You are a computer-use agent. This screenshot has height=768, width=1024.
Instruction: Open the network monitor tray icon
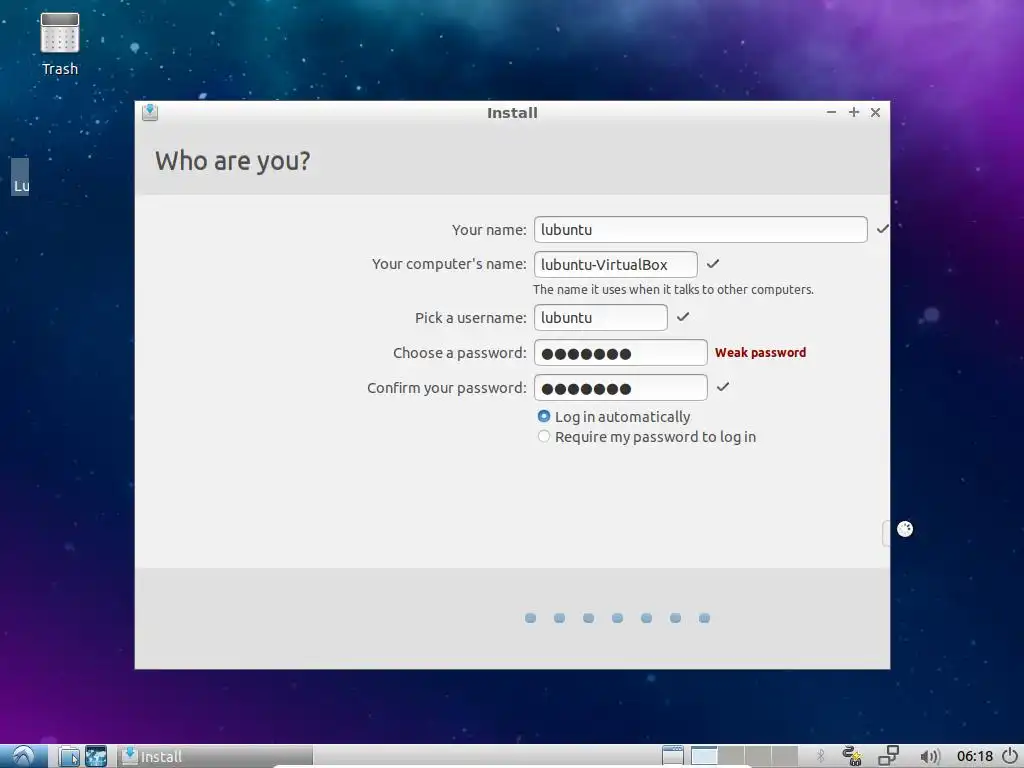[x=889, y=756]
